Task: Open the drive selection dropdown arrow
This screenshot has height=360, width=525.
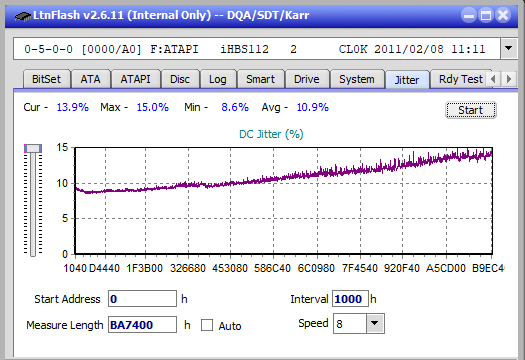Action: point(509,49)
